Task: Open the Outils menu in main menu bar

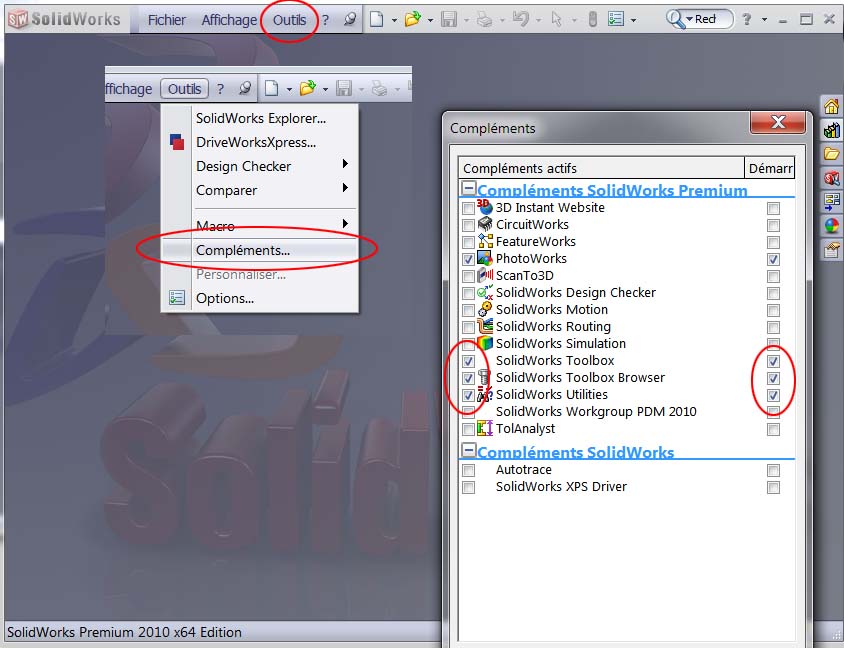Action: [x=290, y=20]
